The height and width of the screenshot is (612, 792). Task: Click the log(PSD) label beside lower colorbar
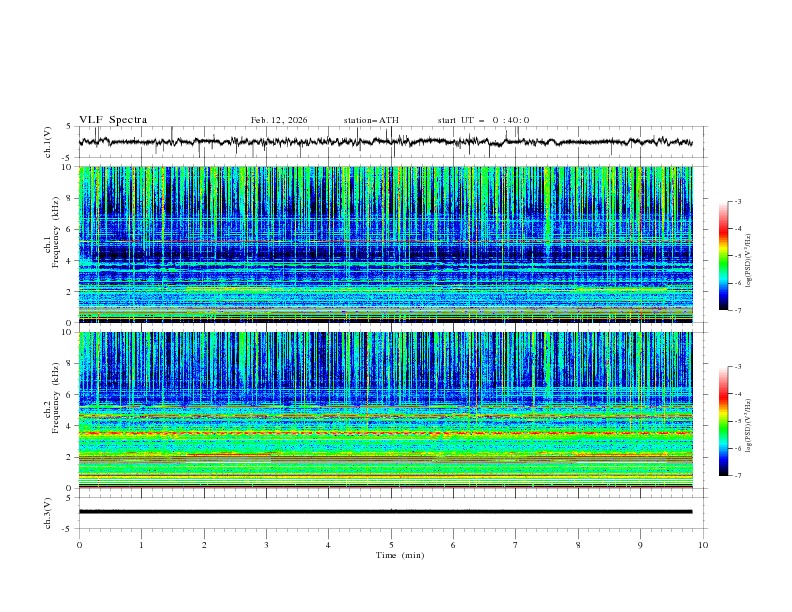tap(749, 421)
